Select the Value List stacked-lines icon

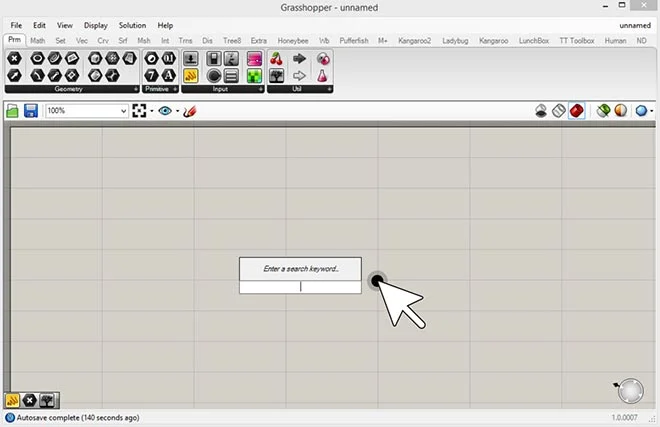(231, 76)
